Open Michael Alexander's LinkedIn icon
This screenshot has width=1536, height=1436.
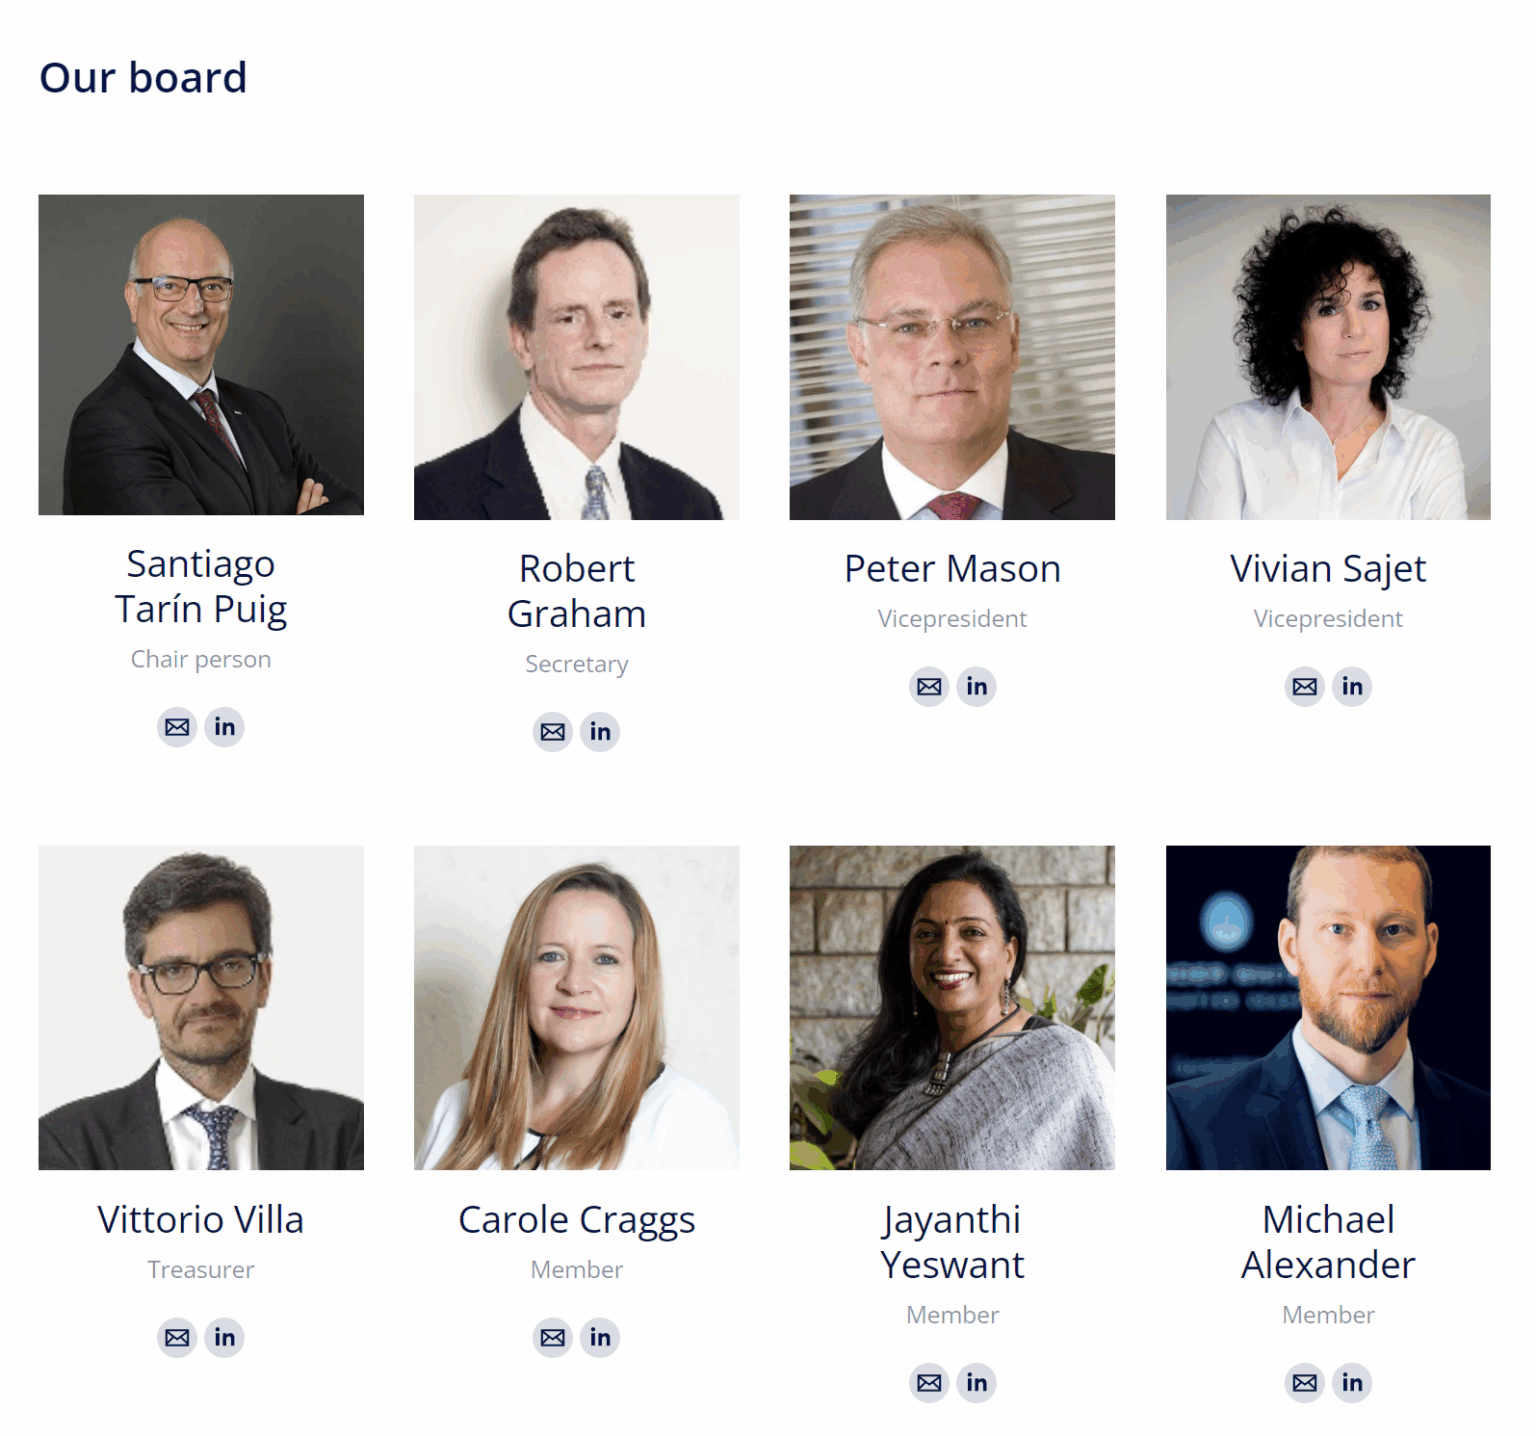(x=1352, y=1383)
